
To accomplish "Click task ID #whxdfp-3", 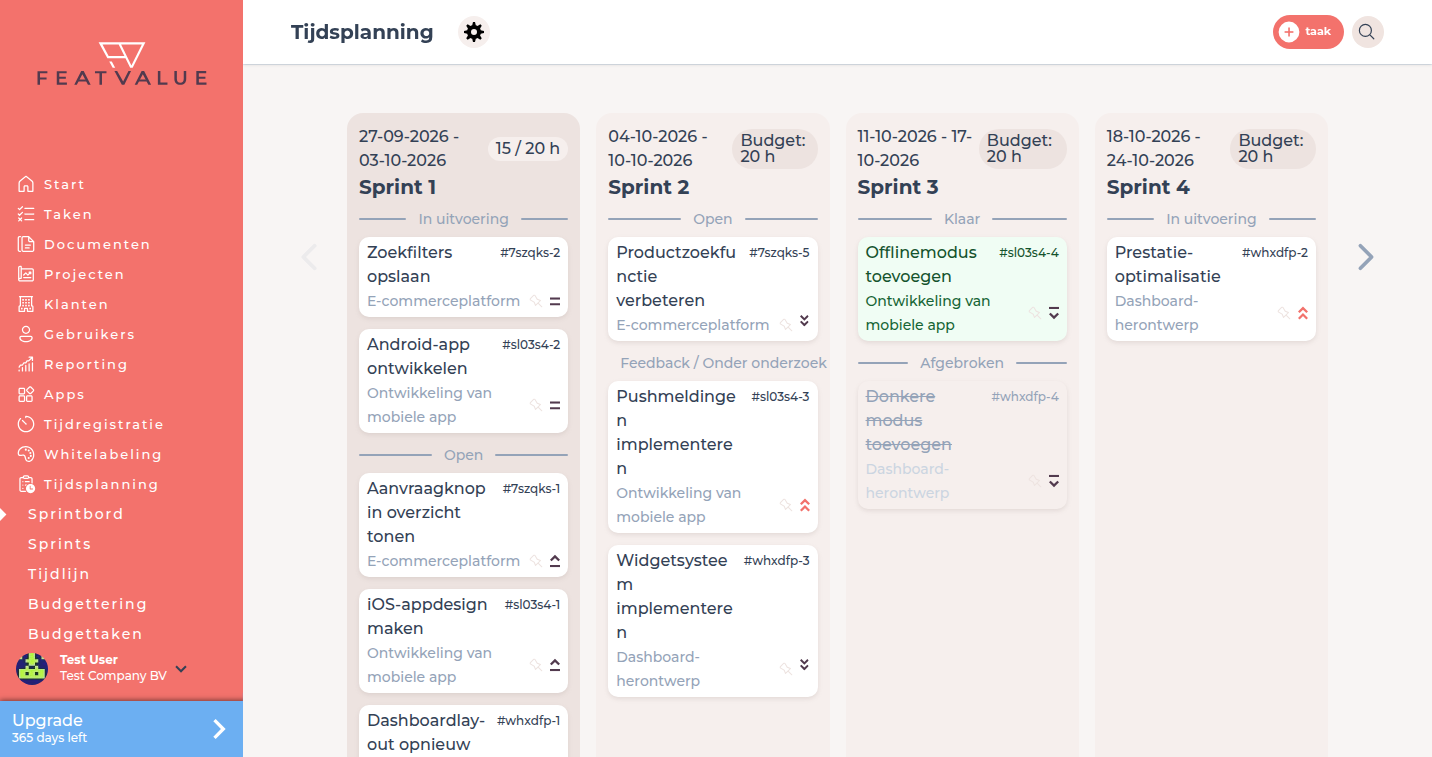I will coord(777,561).
